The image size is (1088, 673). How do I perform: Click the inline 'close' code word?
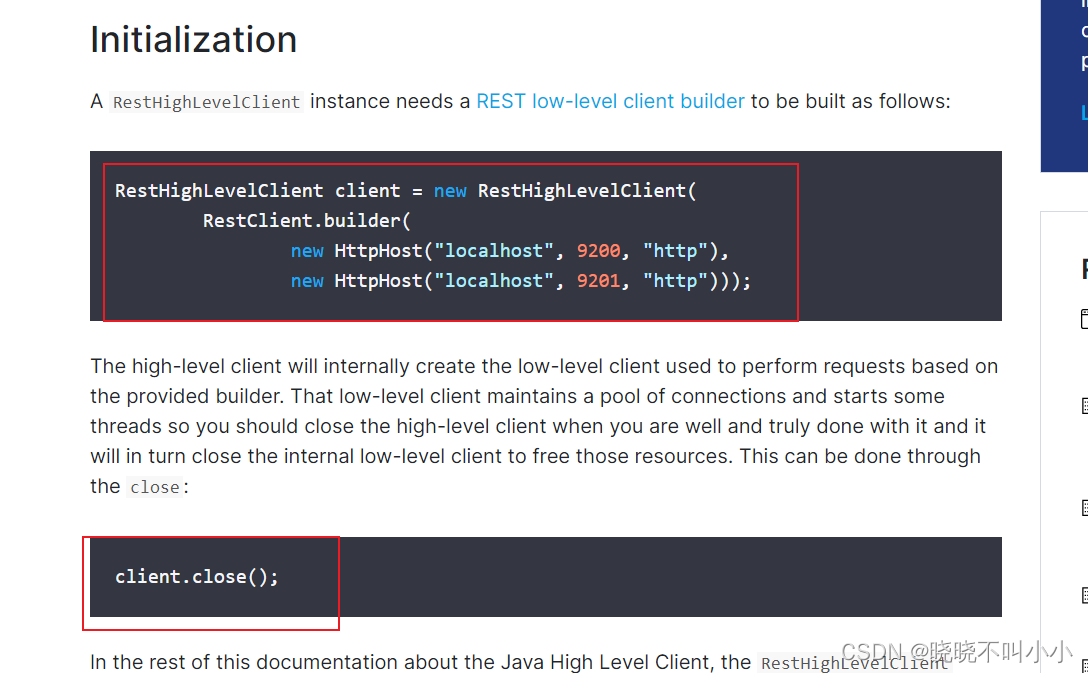(155, 487)
